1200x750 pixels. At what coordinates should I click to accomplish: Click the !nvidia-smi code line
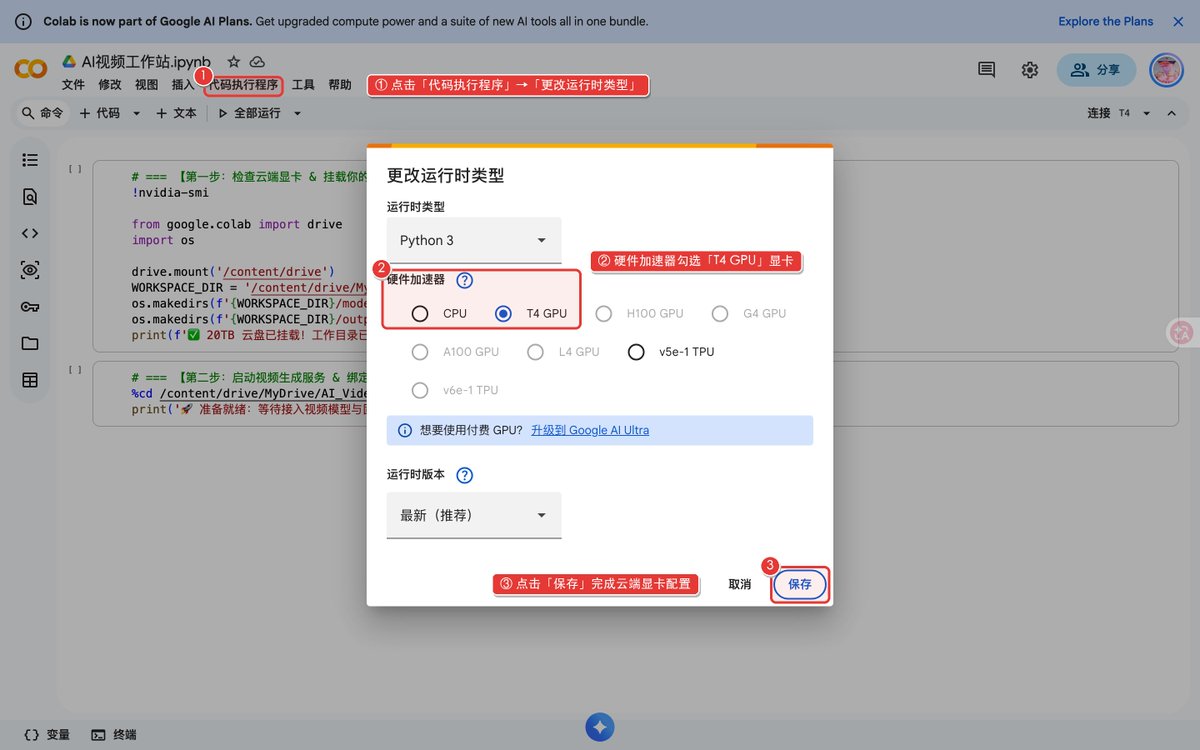[x=170, y=192]
